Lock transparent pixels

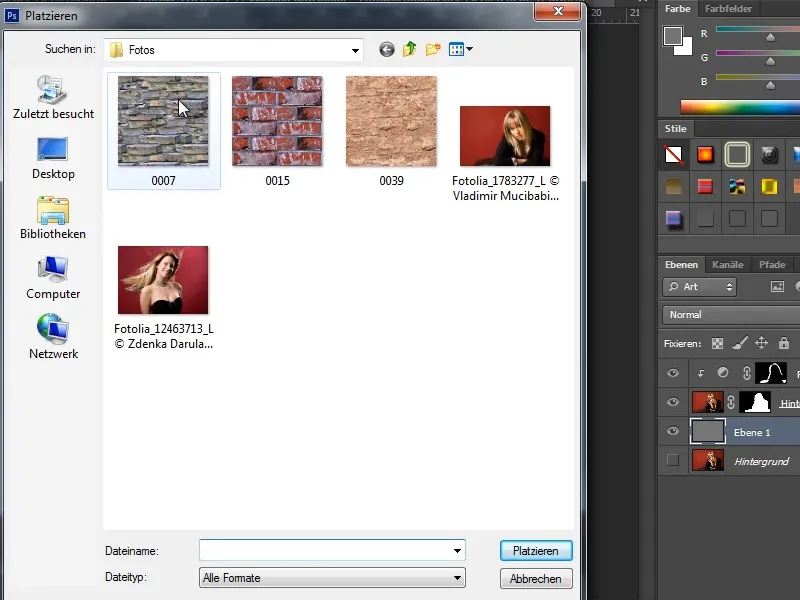(x=717, y=343)
